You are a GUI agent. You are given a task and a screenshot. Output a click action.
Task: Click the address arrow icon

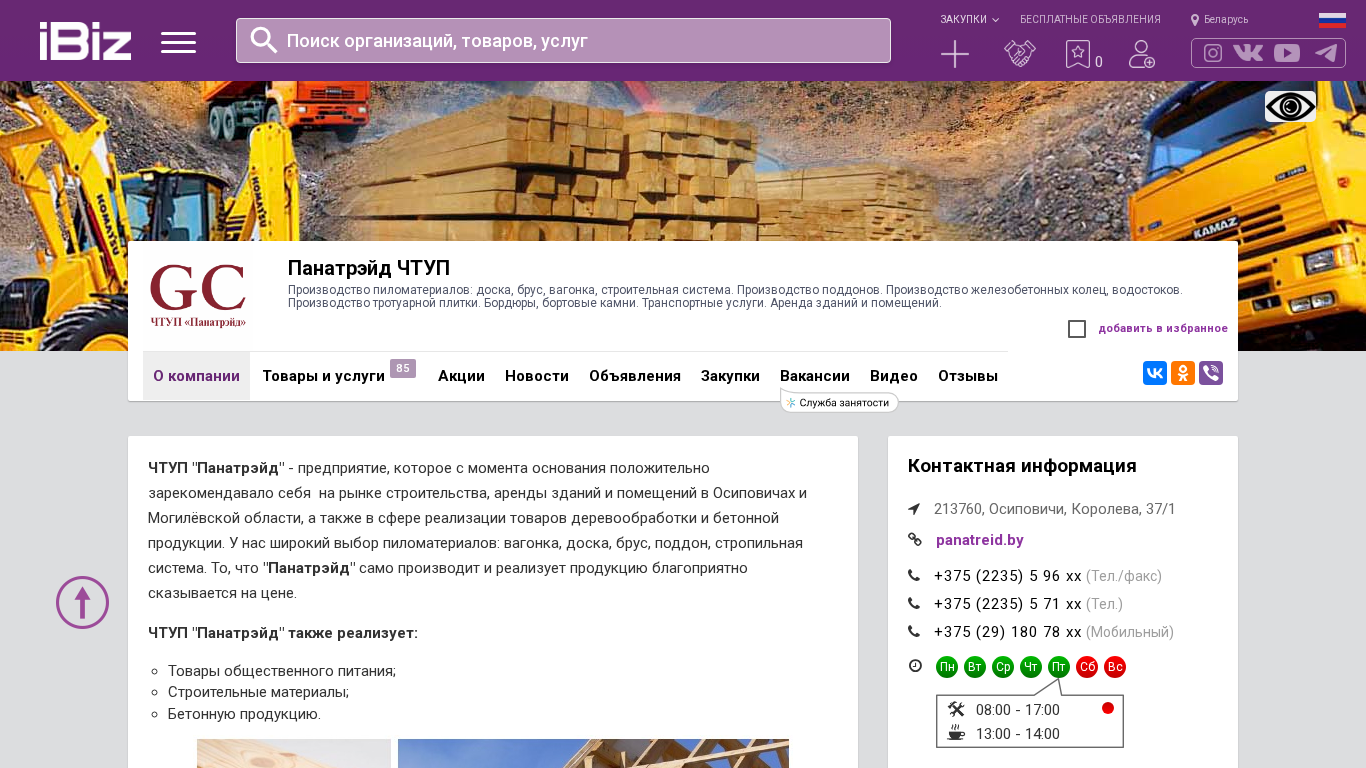point(914,509)
